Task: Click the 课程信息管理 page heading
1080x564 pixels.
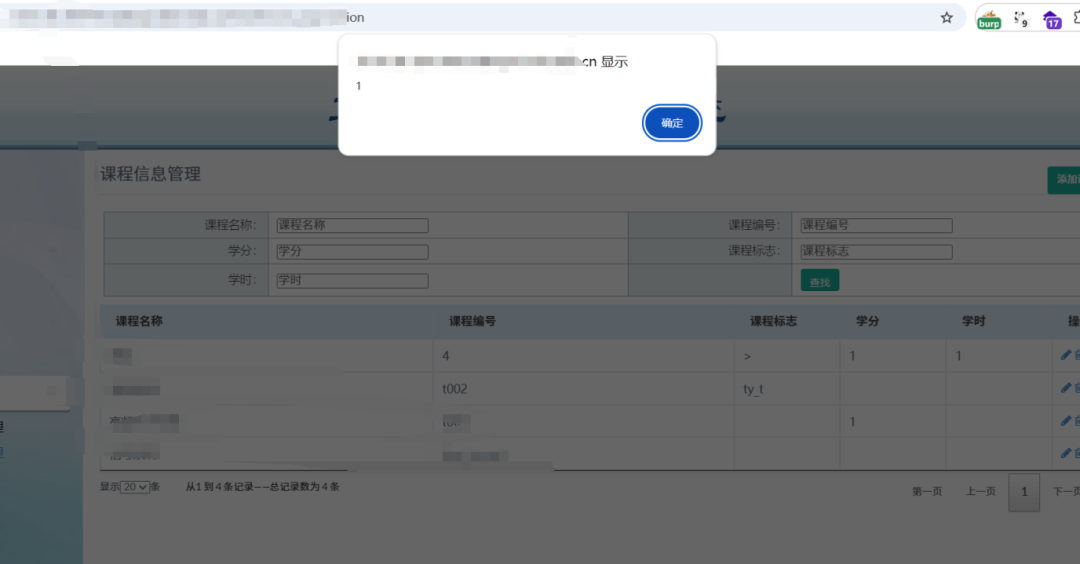Action: (150, 174)
